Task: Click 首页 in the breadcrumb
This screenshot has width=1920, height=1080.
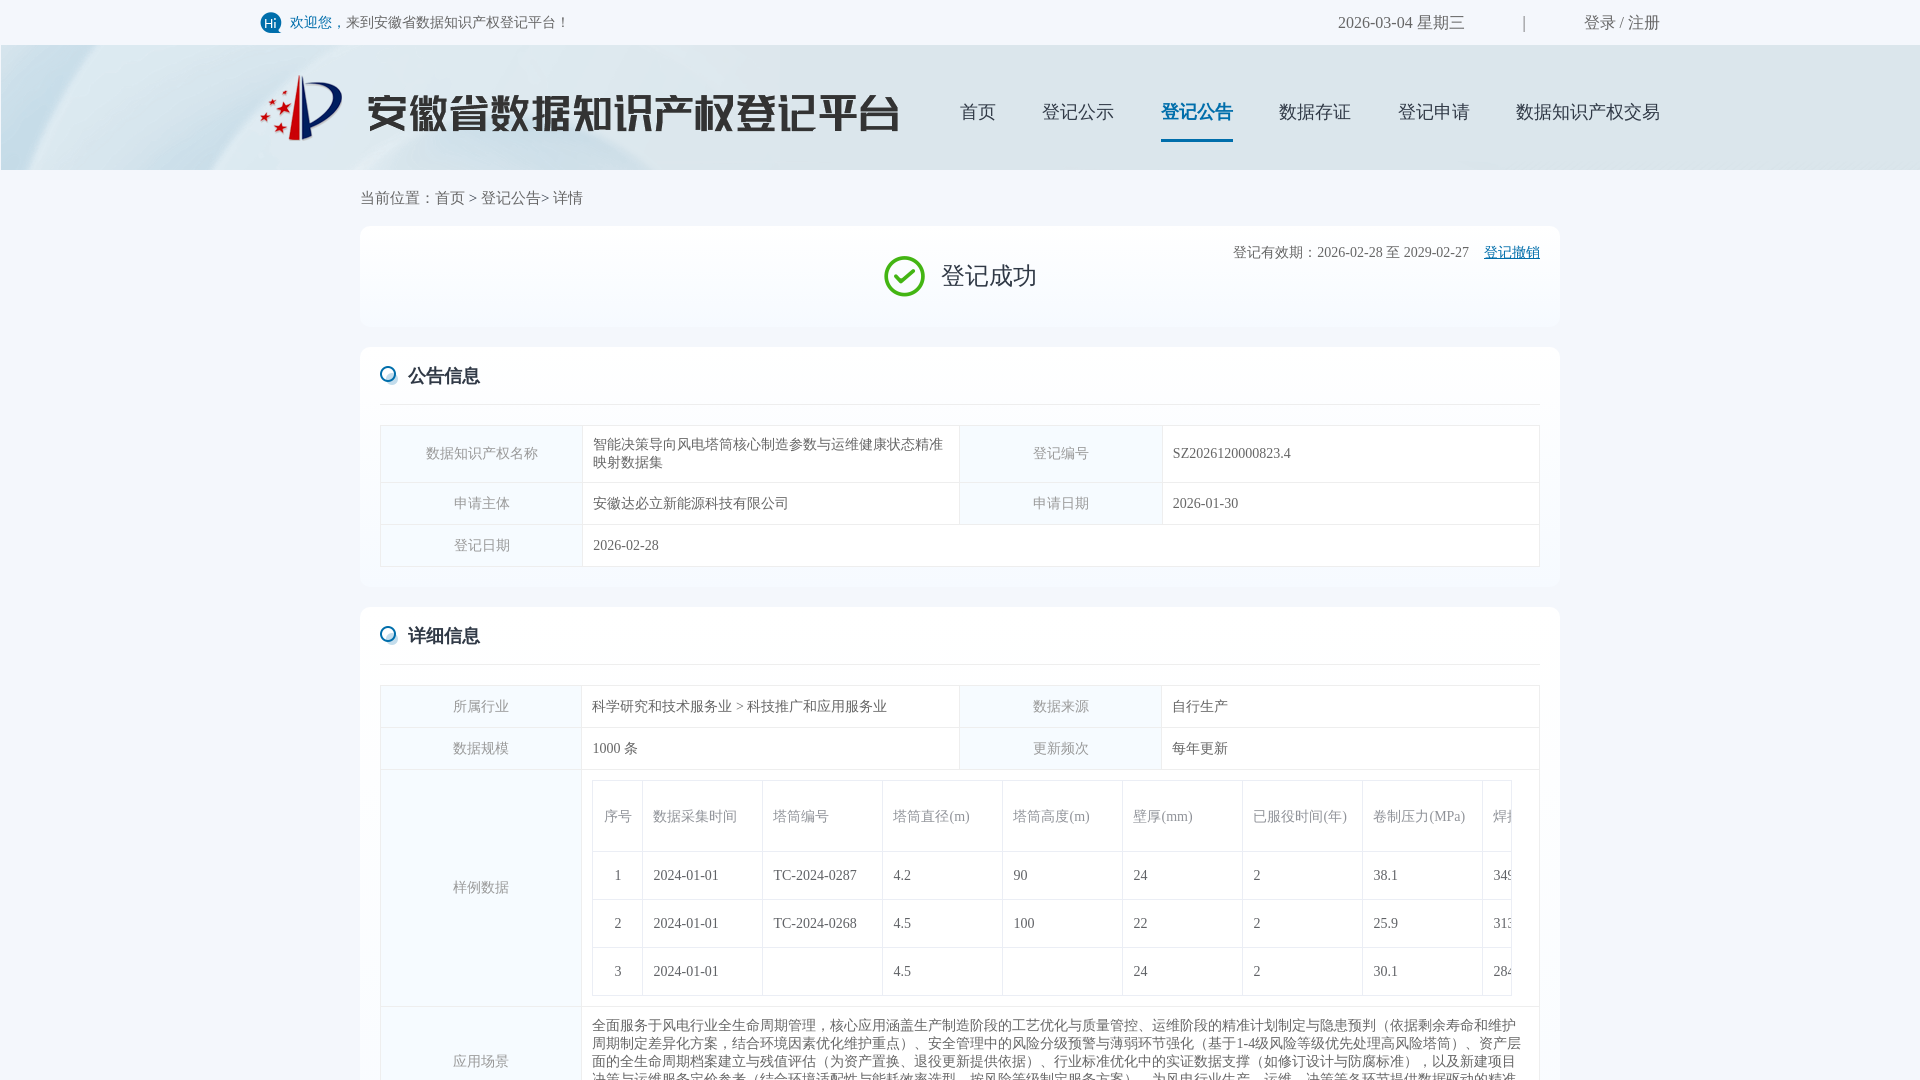Action: [450, 198]
